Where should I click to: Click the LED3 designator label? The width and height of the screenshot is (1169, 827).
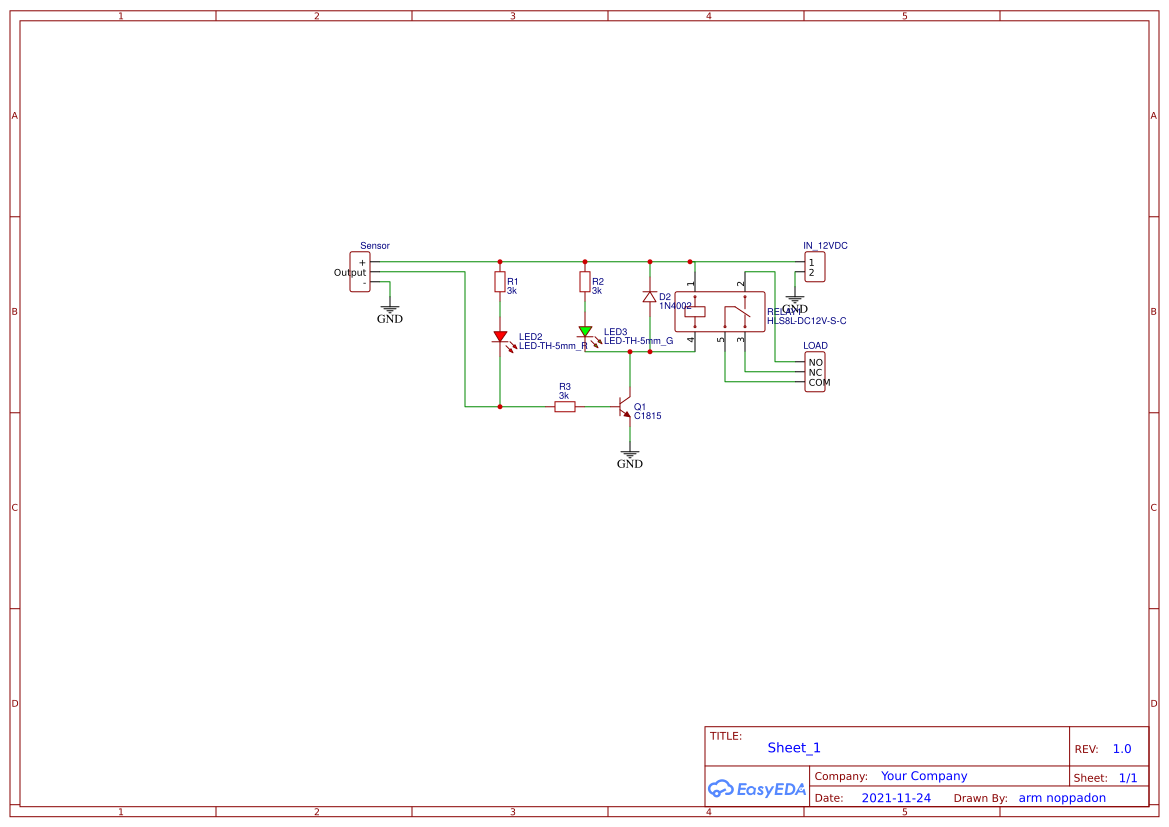tap(616, 332)
